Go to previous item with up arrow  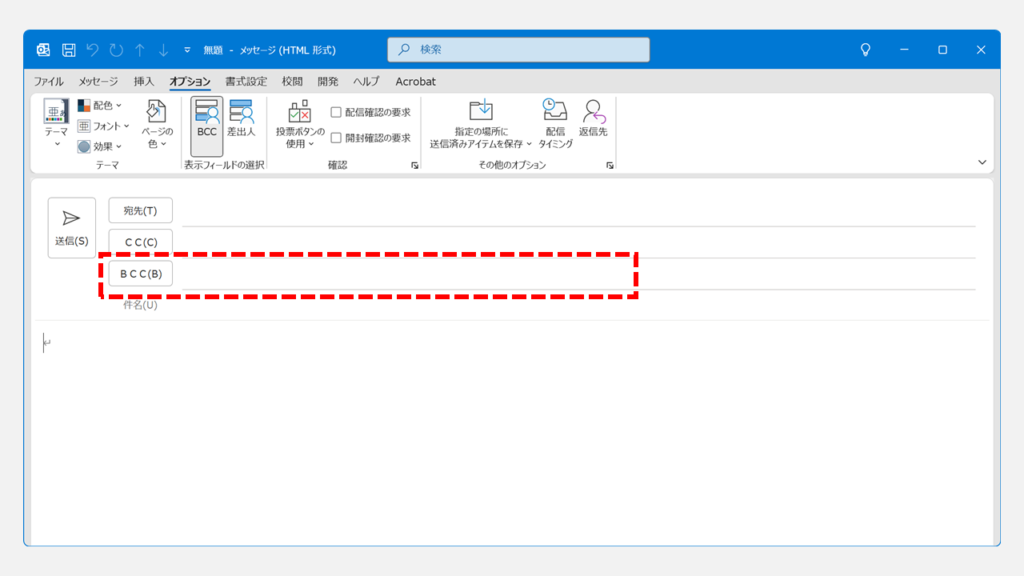point(140,50)
